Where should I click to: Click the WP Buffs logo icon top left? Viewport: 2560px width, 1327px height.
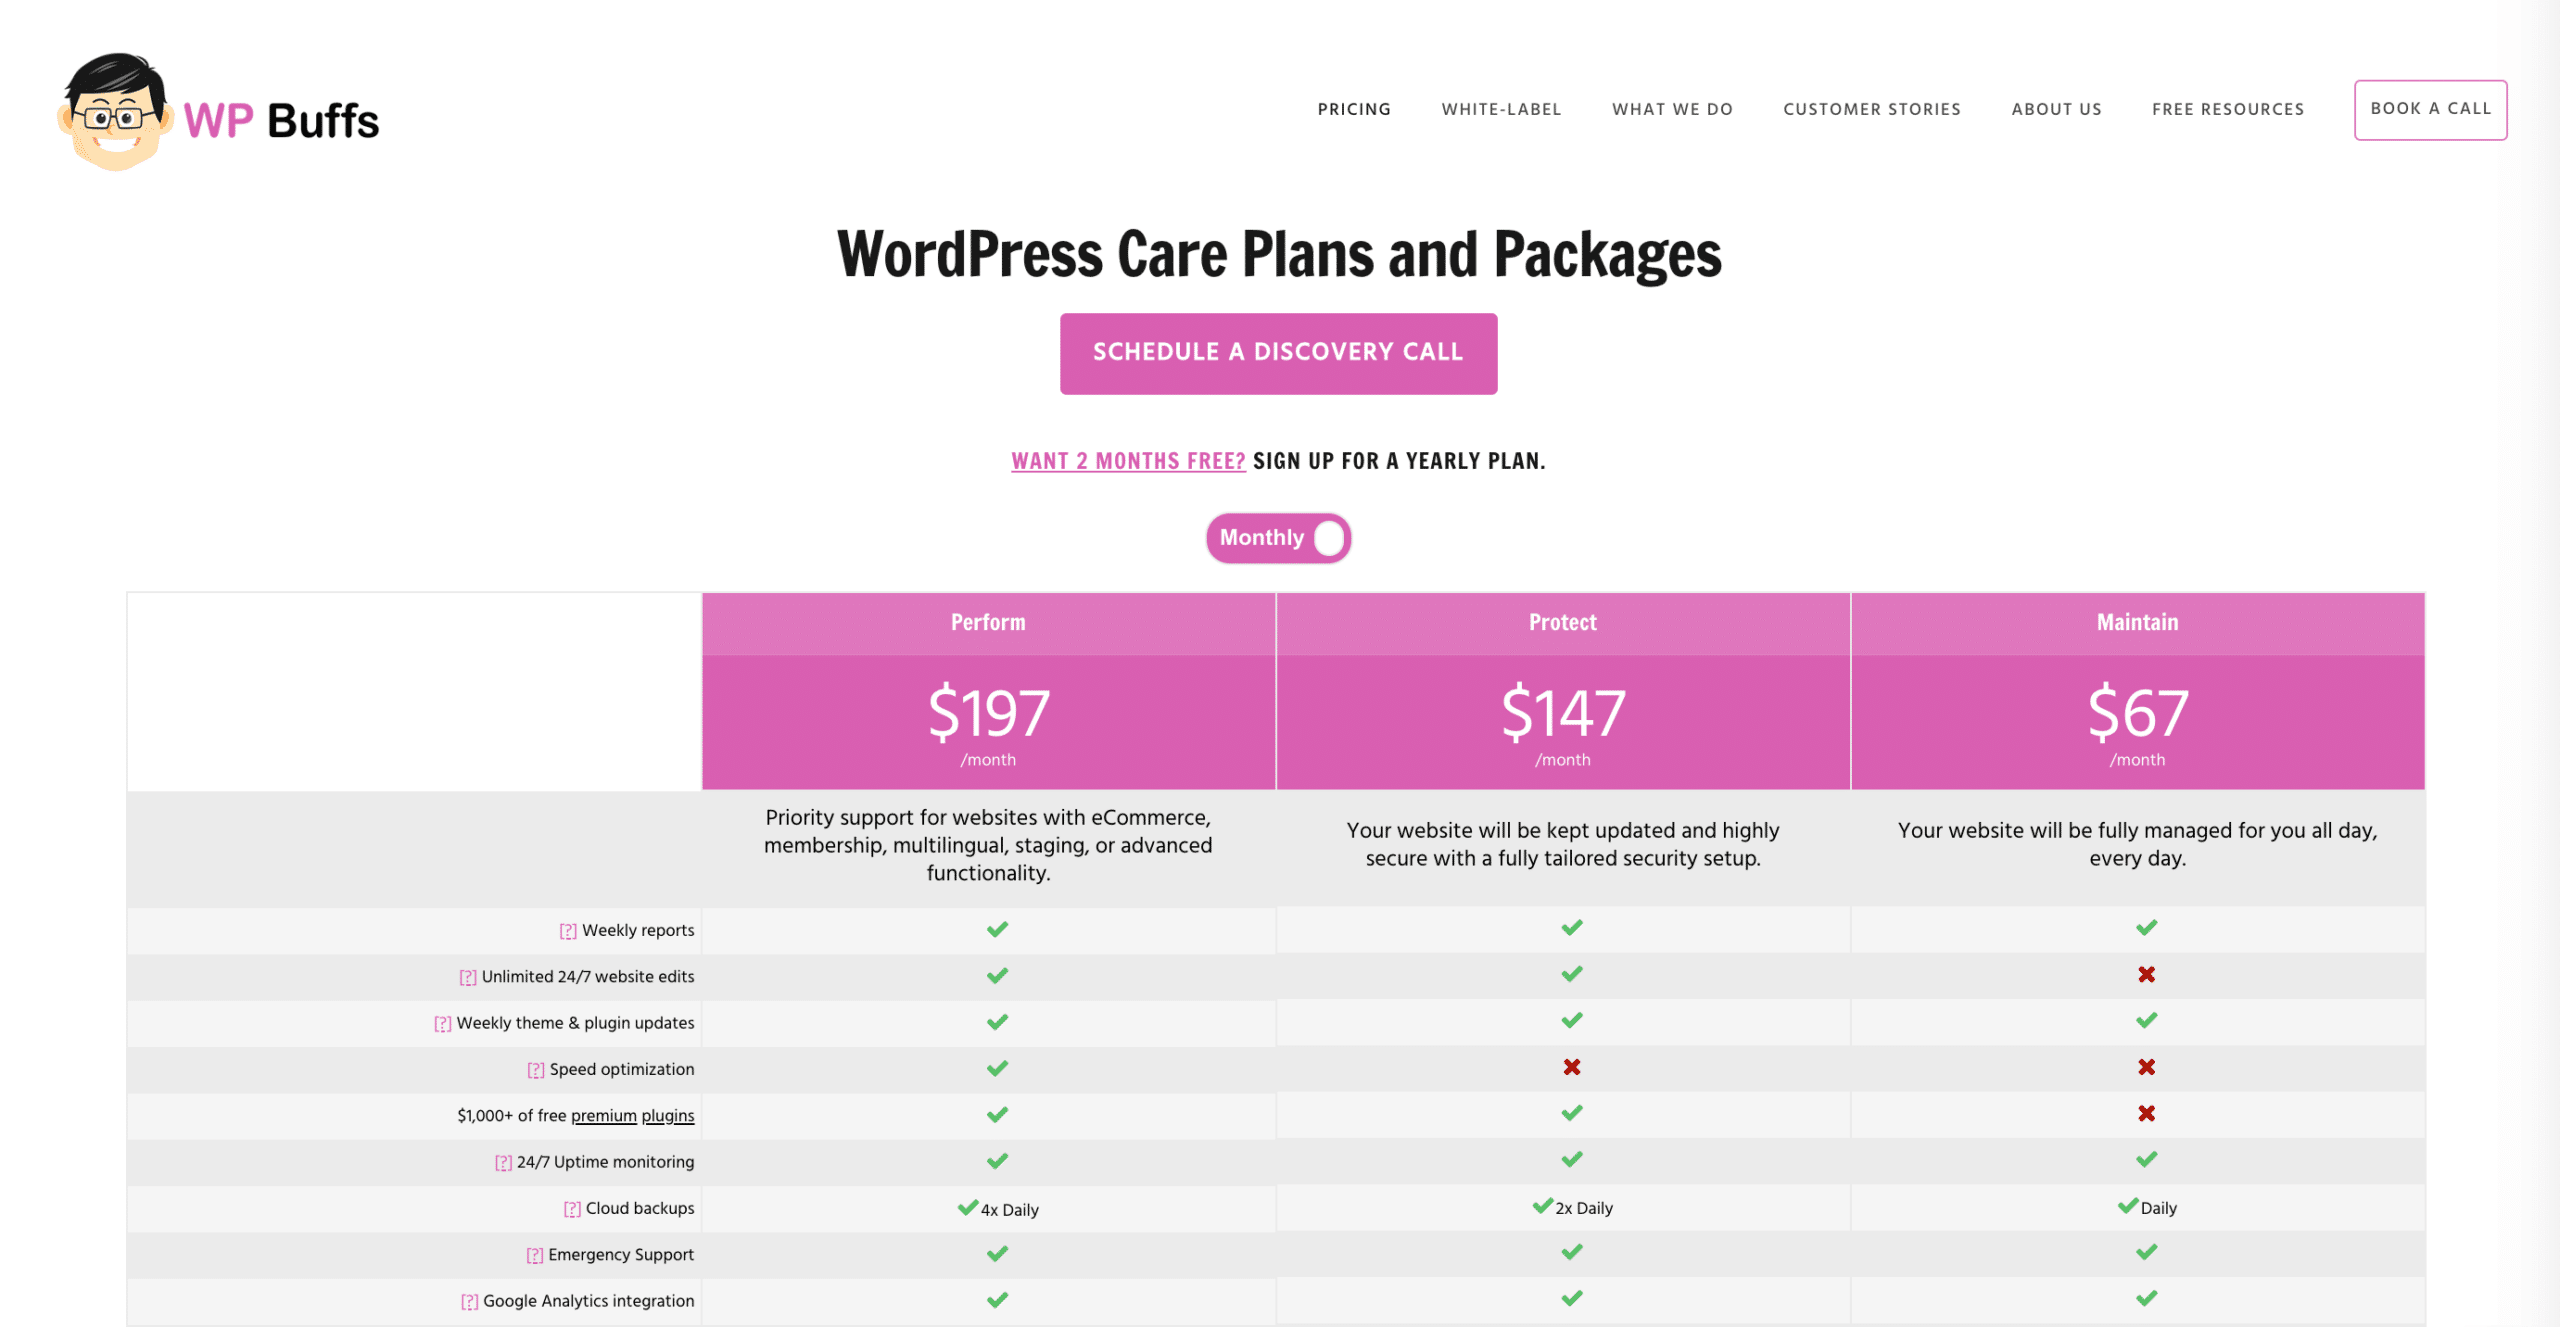pos(110,110)
